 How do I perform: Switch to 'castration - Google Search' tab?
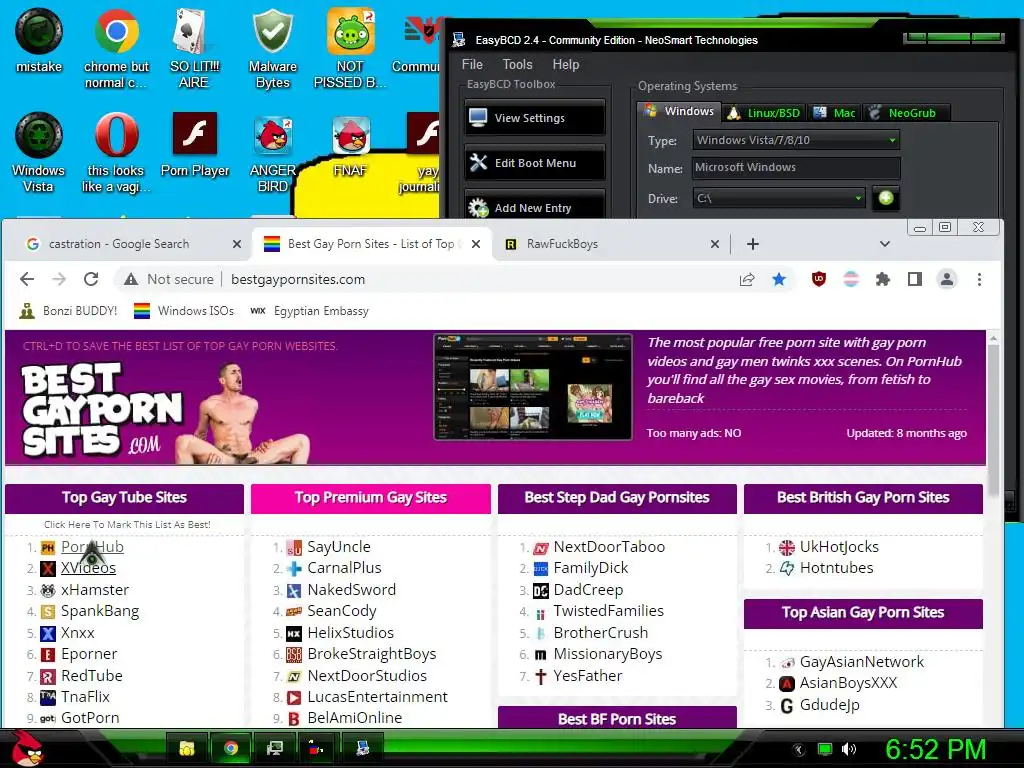(x=119, y=244)
